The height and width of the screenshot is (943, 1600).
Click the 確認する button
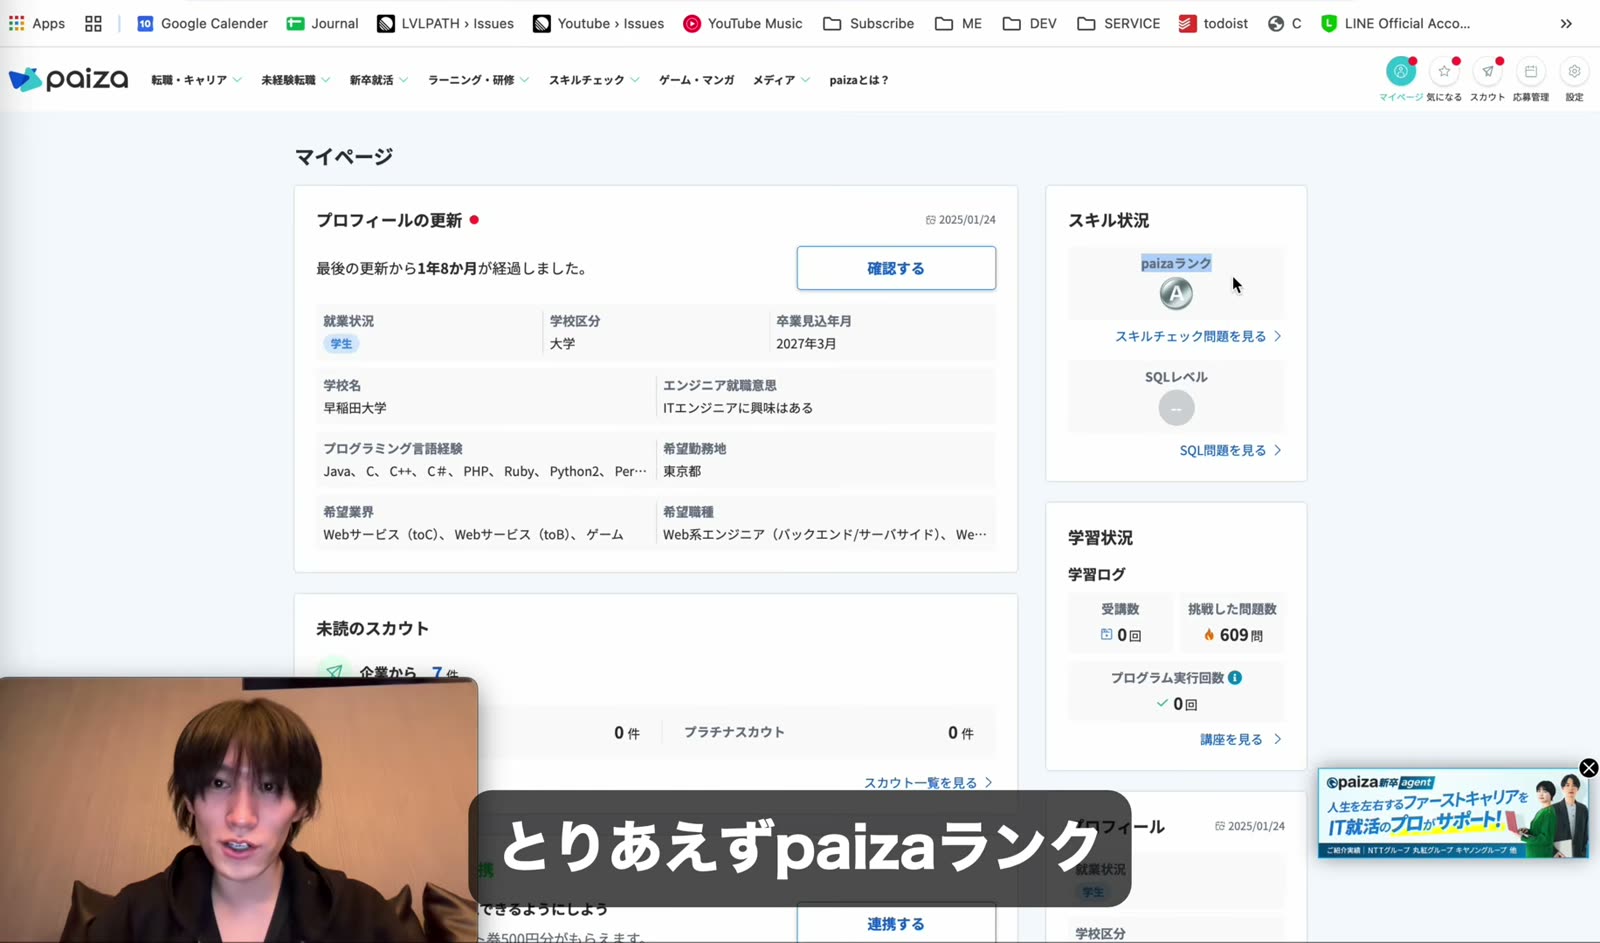[896, 268]
